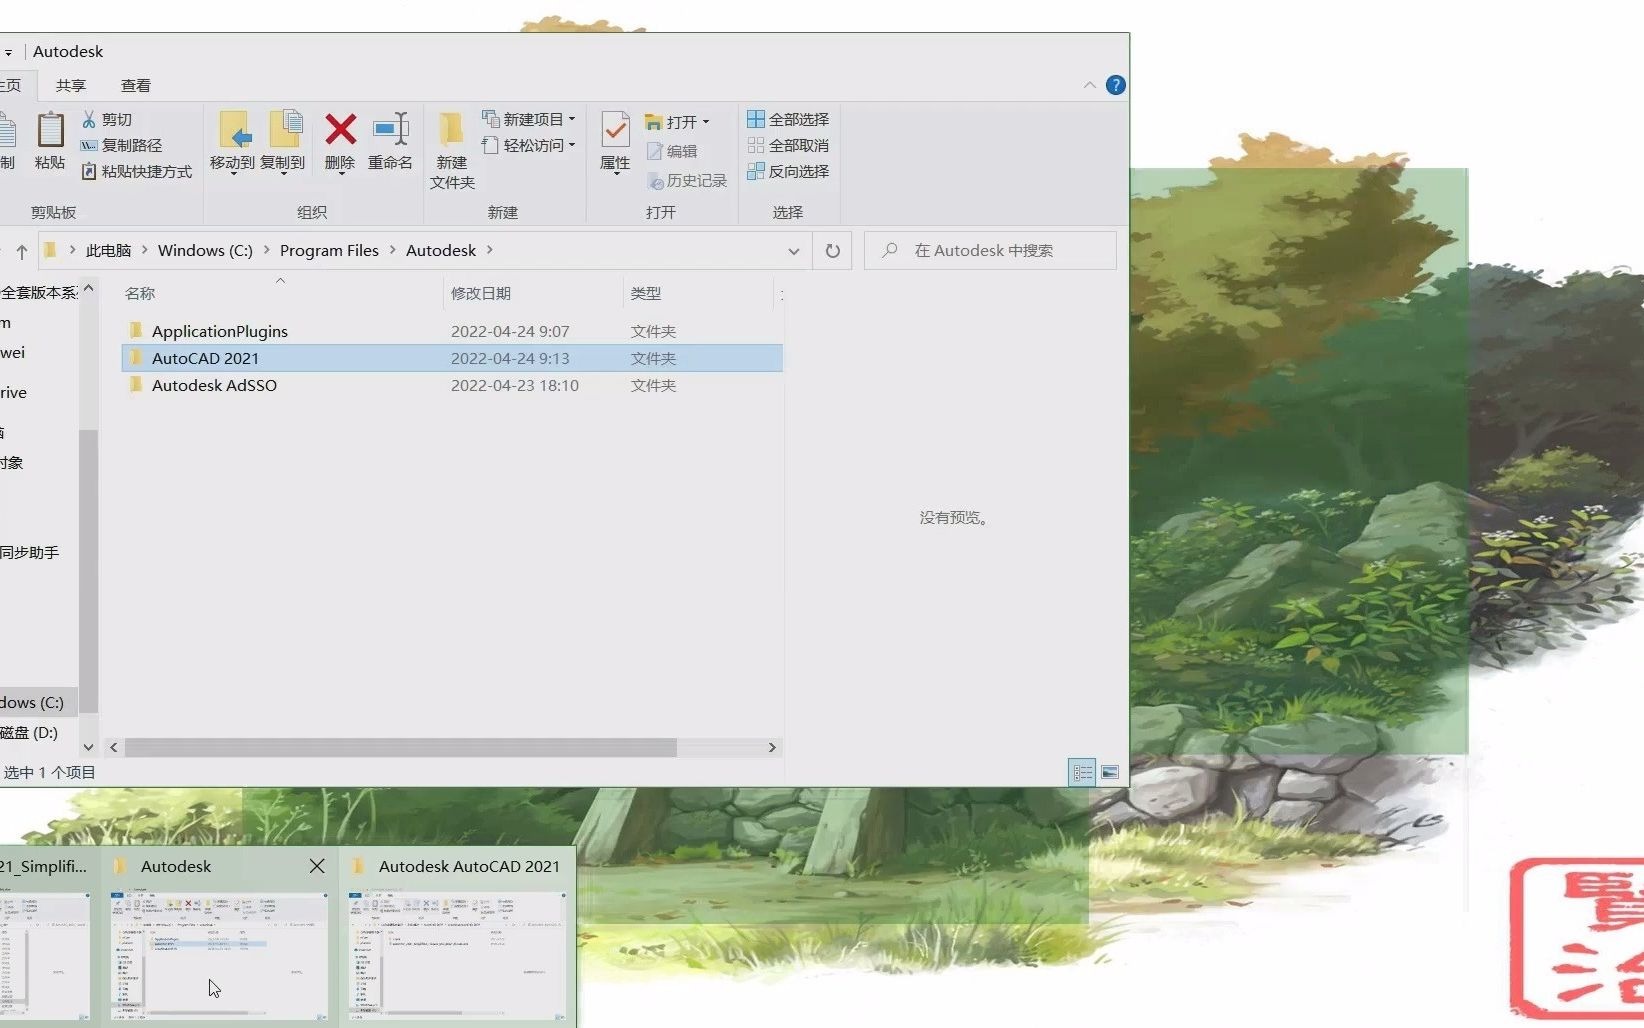Click the Cut (剪切) scissors icon
1644x1028 pixels.
click(89, 119)
